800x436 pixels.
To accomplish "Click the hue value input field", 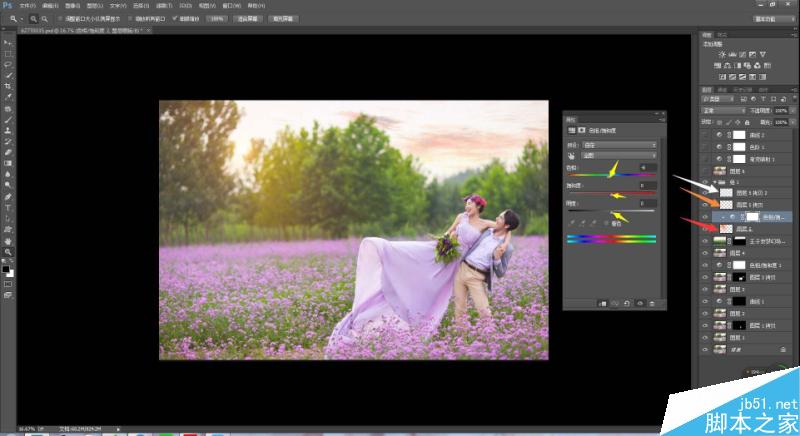I will click(x=648, y=168).
